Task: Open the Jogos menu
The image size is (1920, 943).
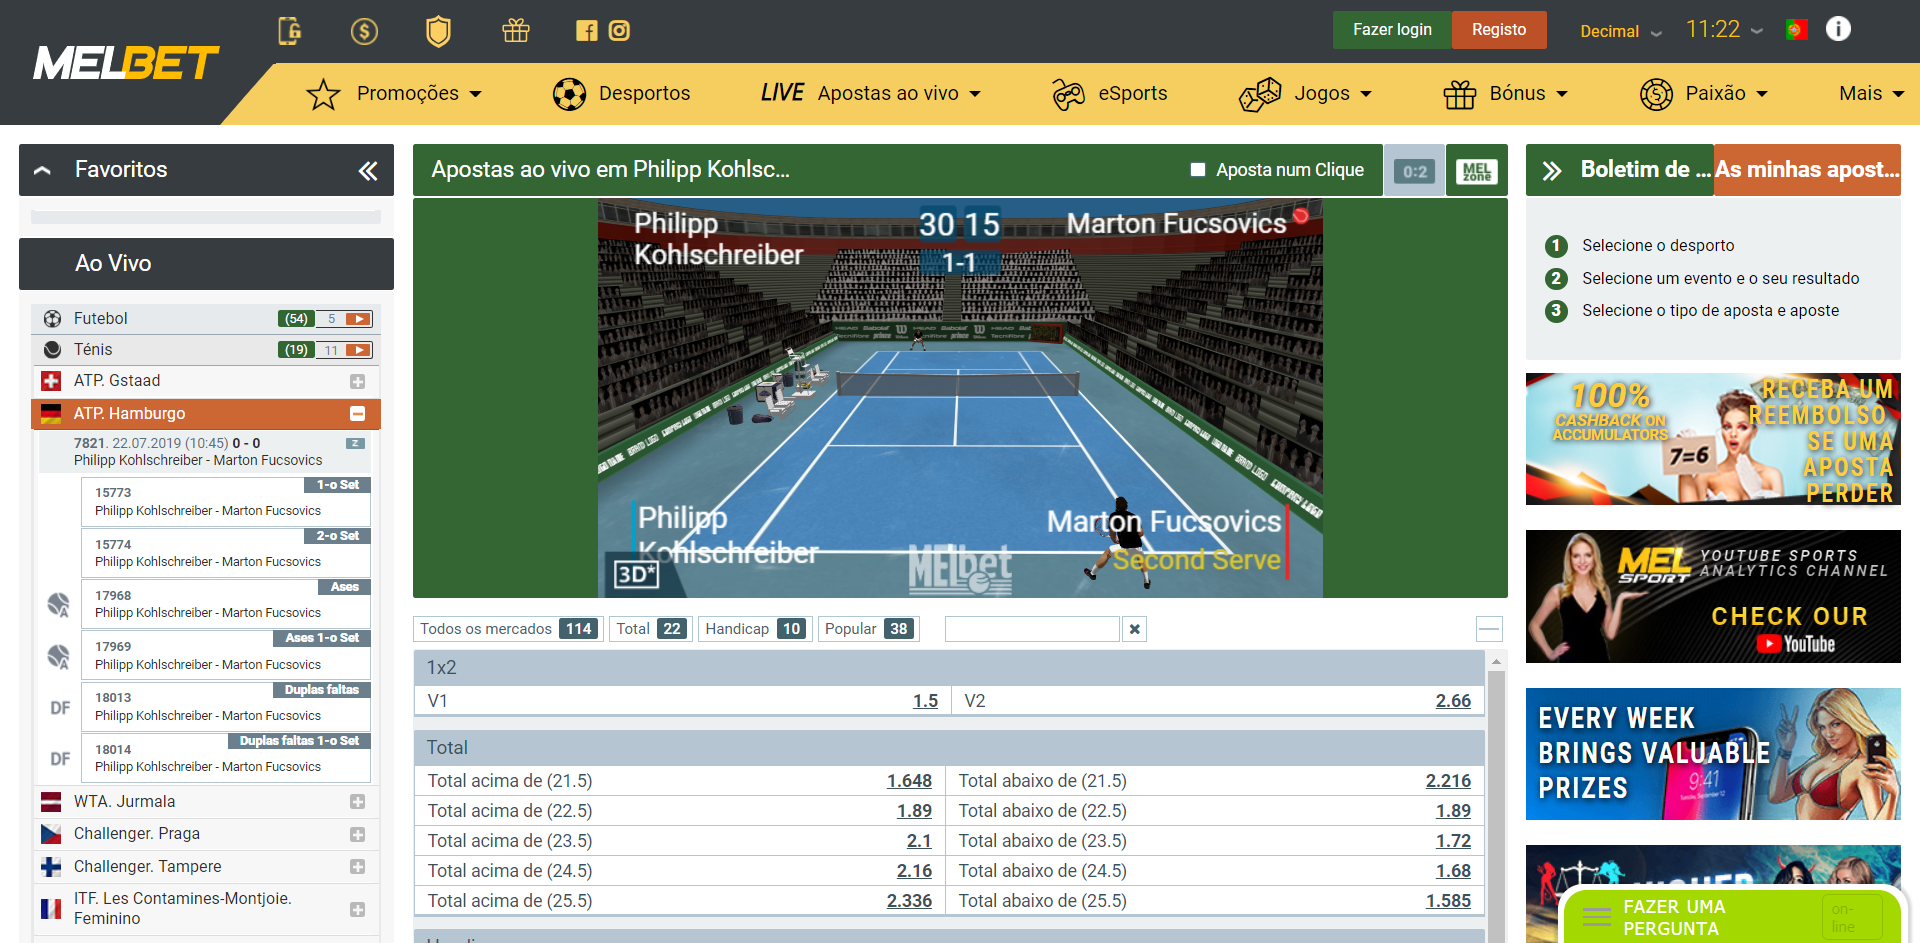Action: 1333,93
